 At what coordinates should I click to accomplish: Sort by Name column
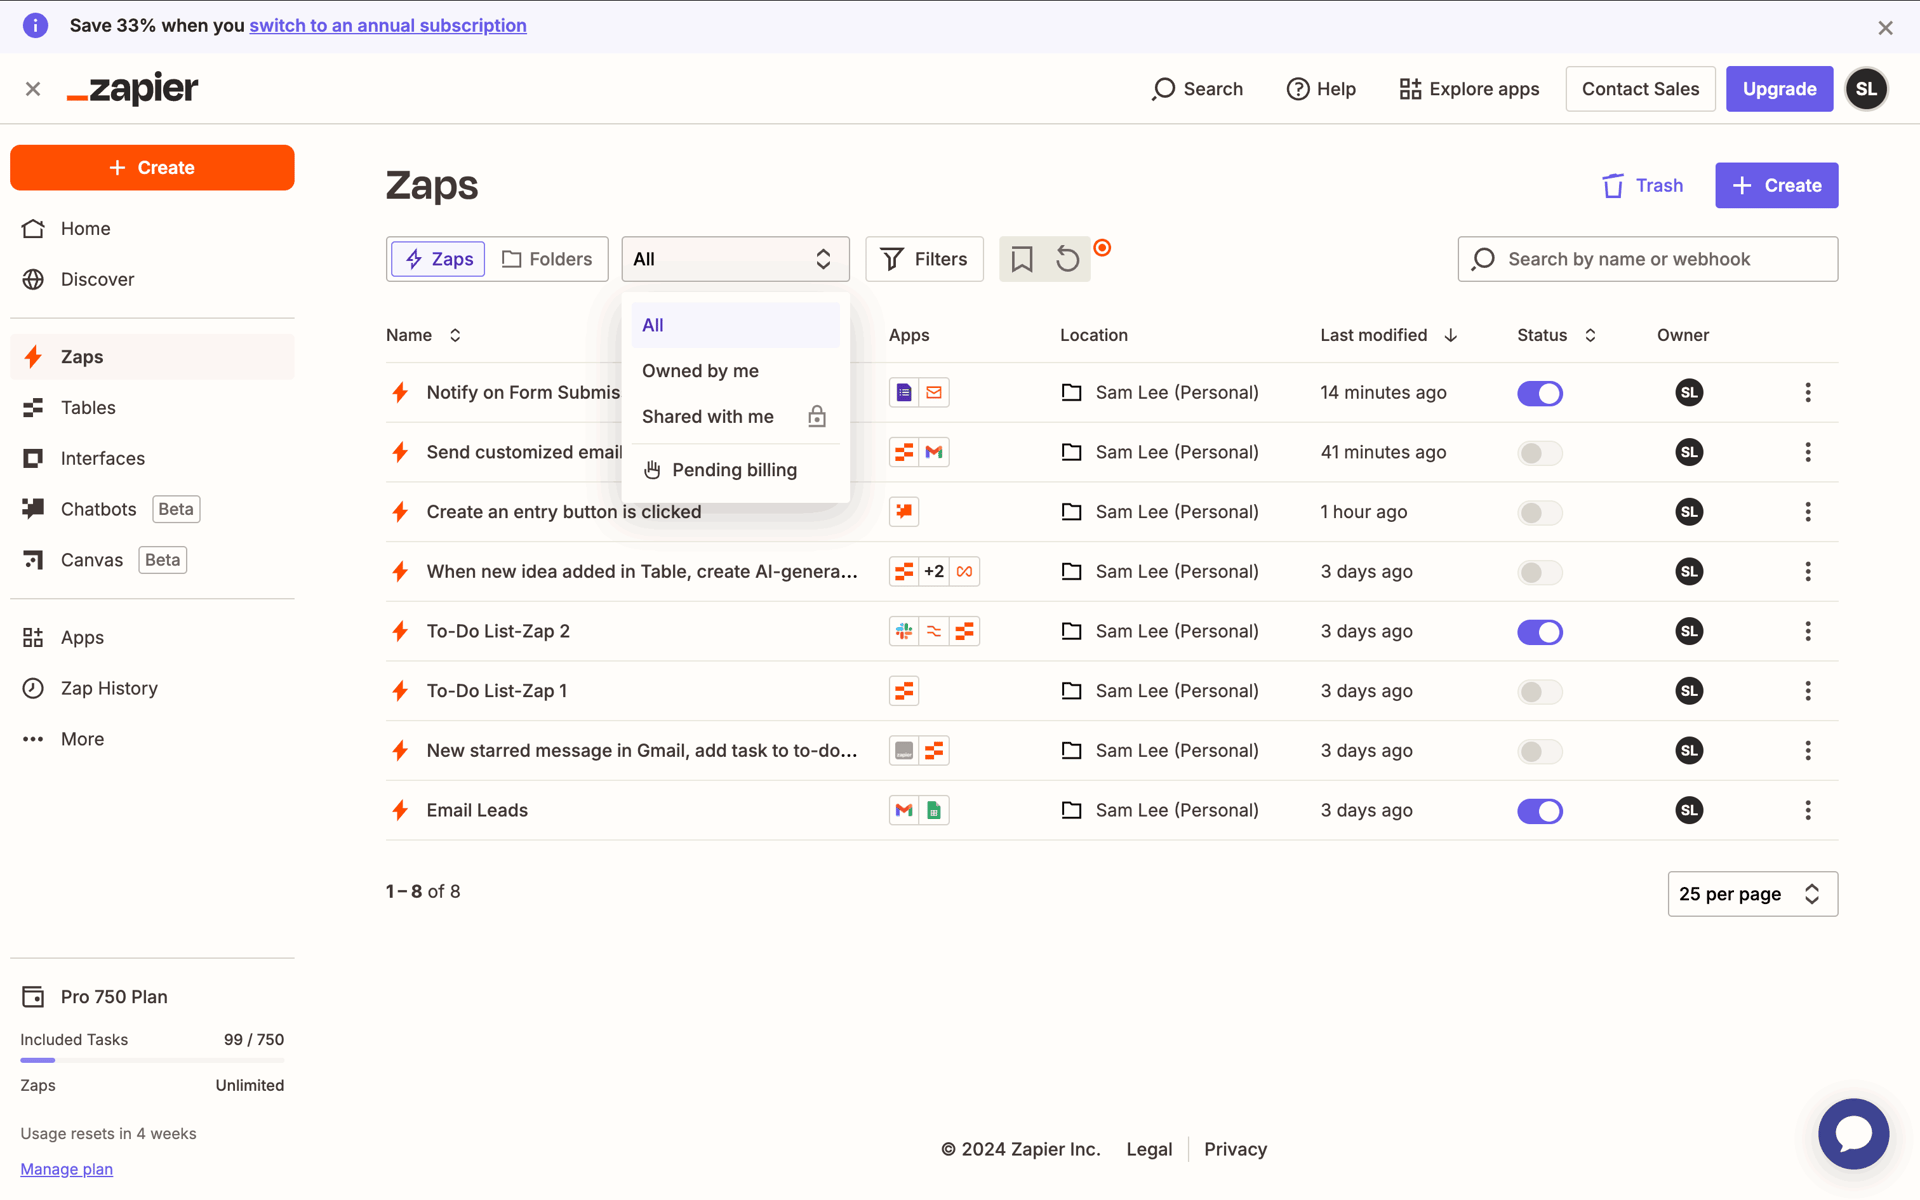tap(424, 335)
